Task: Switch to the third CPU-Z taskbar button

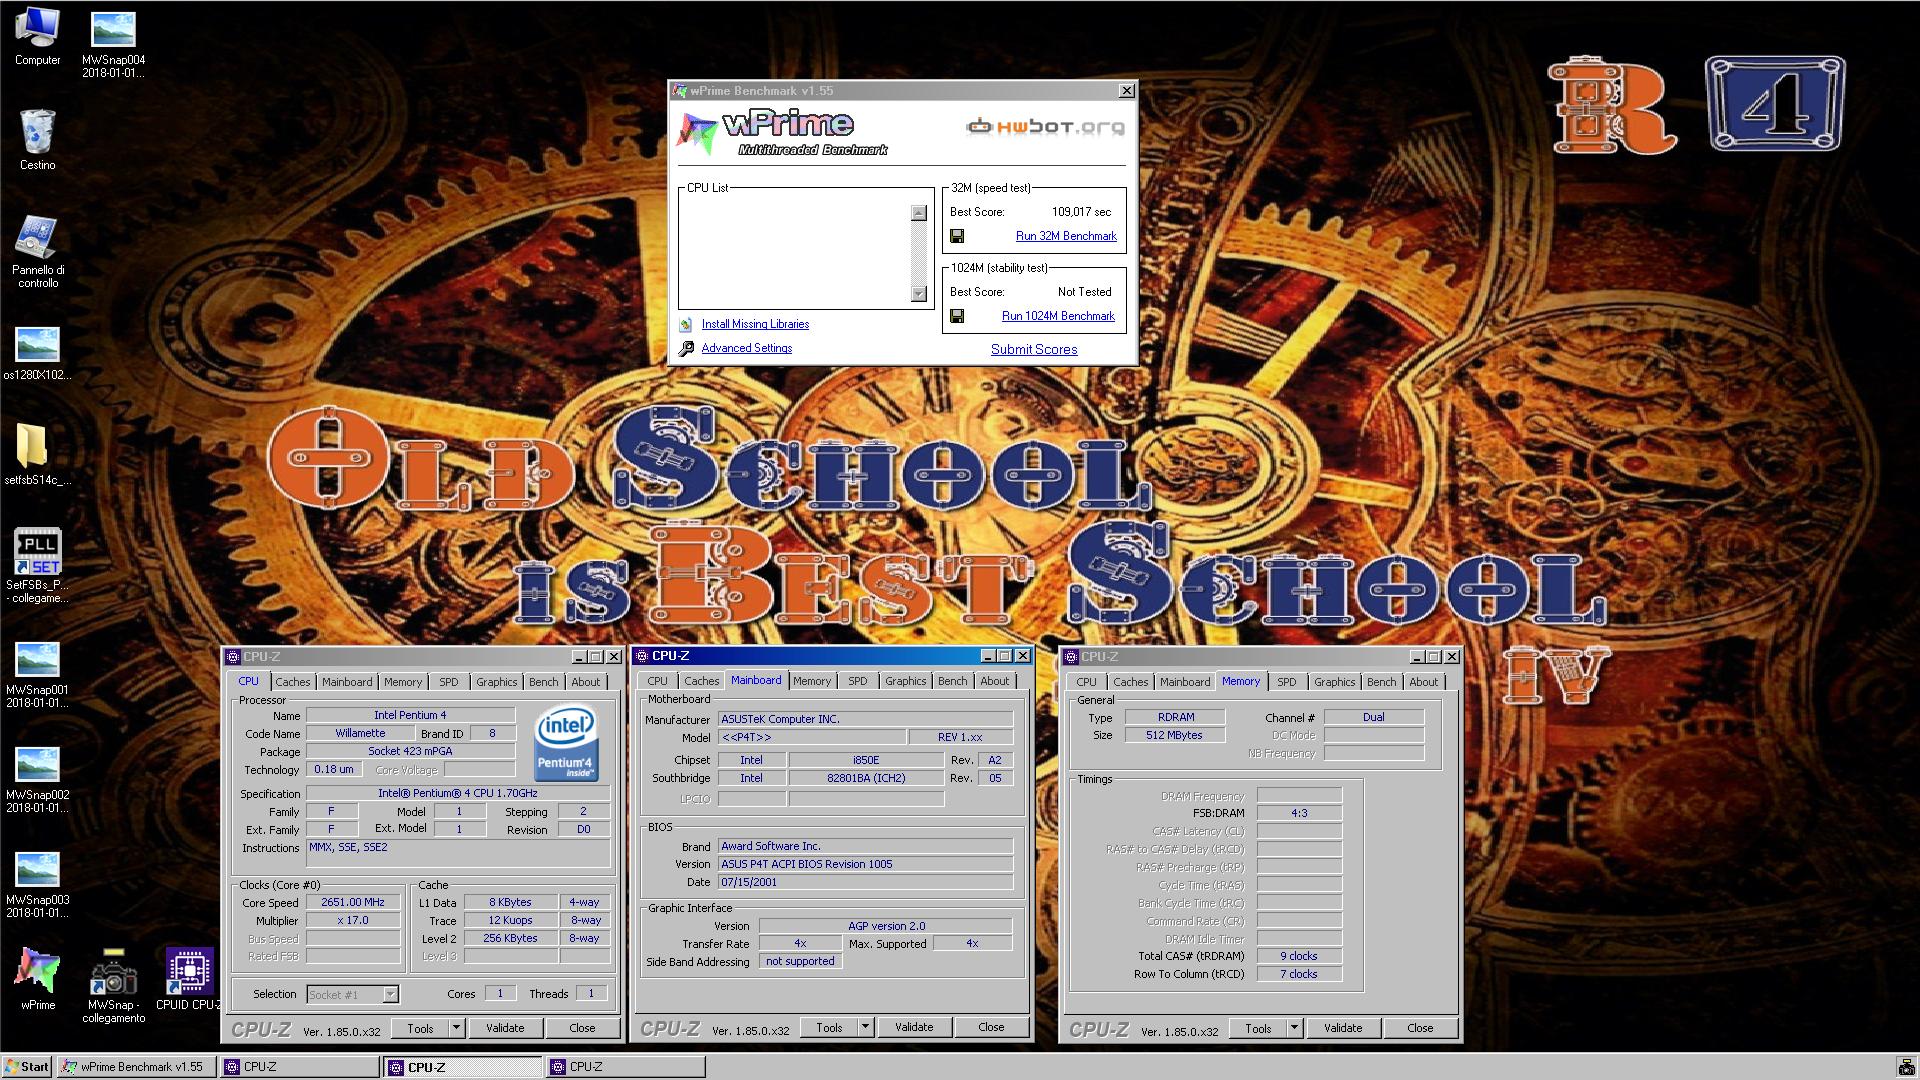Action: (626, 1067)
